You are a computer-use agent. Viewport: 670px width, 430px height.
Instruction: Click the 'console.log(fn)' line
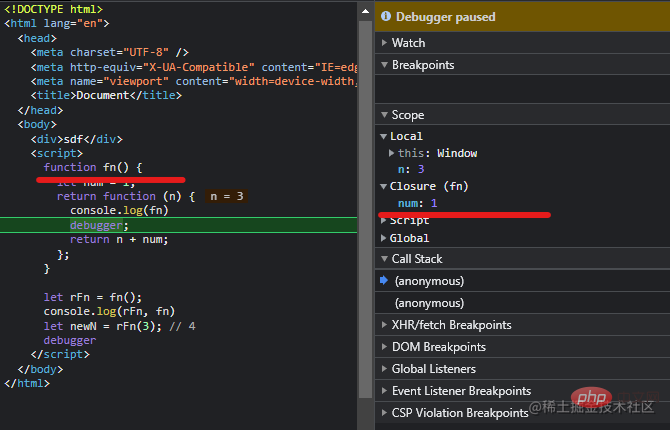[119, 210]
